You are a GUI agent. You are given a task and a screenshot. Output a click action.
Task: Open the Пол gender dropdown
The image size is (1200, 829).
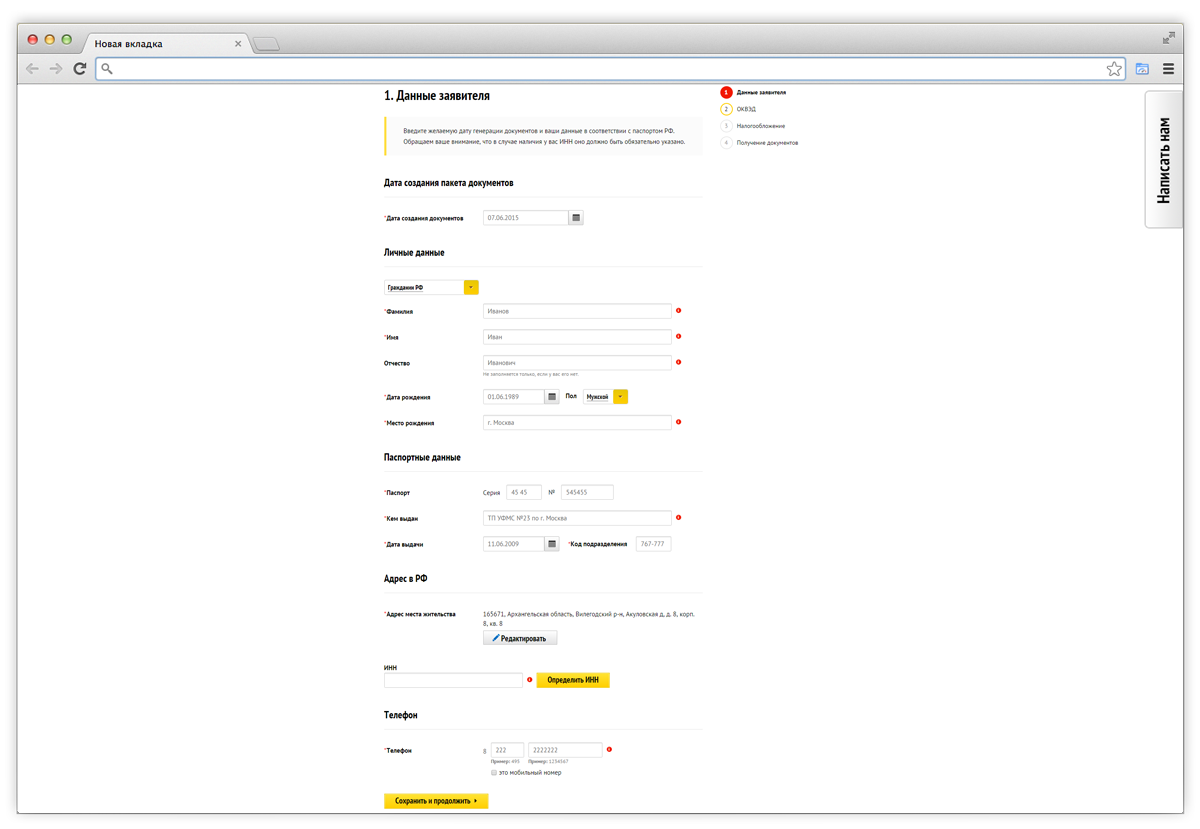[620, 397]
